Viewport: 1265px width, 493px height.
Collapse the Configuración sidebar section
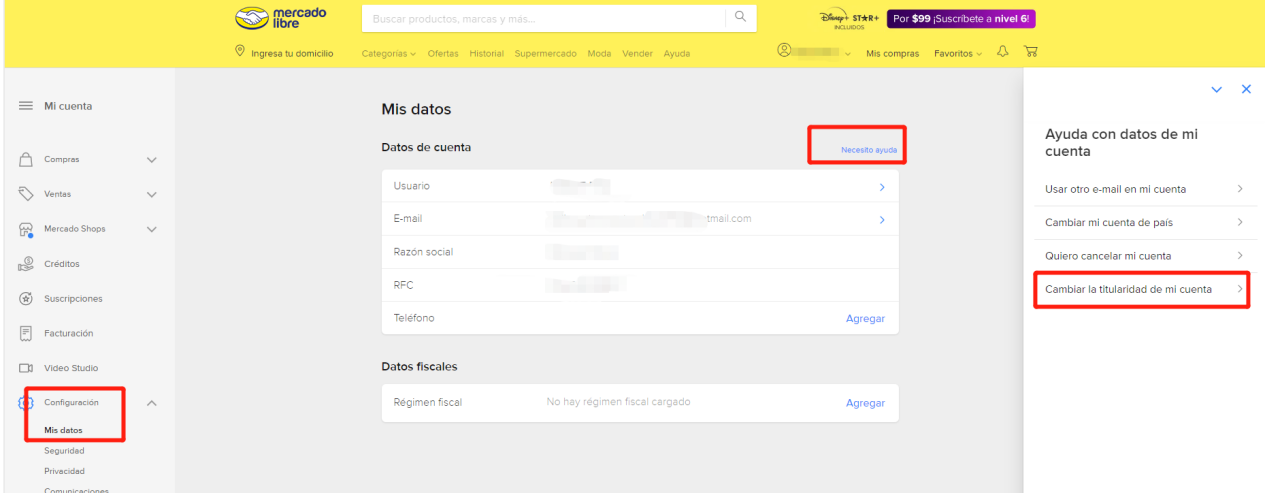point(152,403)
